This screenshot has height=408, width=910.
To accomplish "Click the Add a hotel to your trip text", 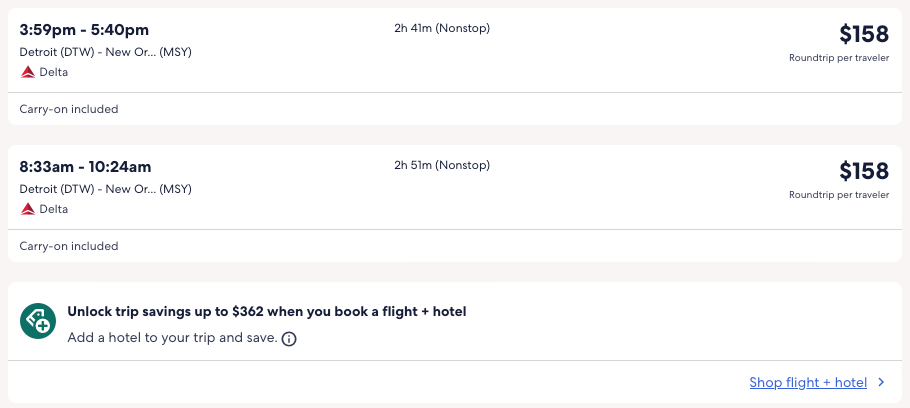I will click(172, 338).
